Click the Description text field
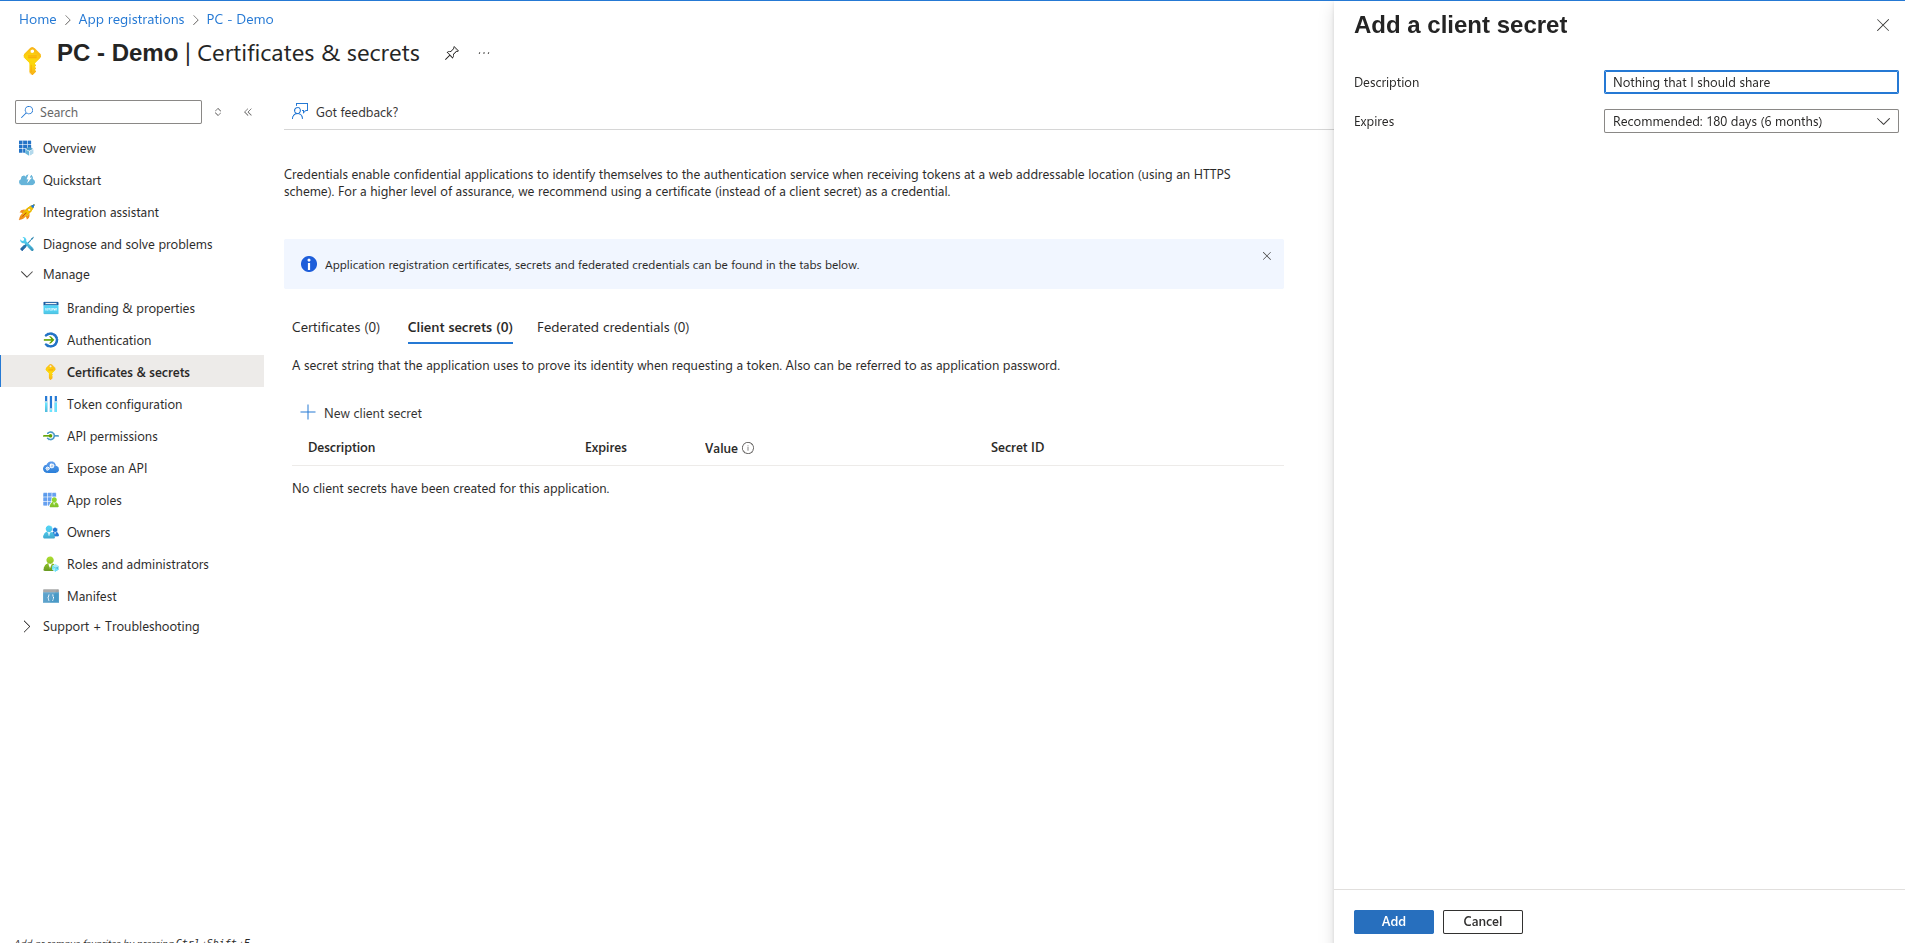The width and height of the screenshot is (1905, 943). click(1750, 82)
